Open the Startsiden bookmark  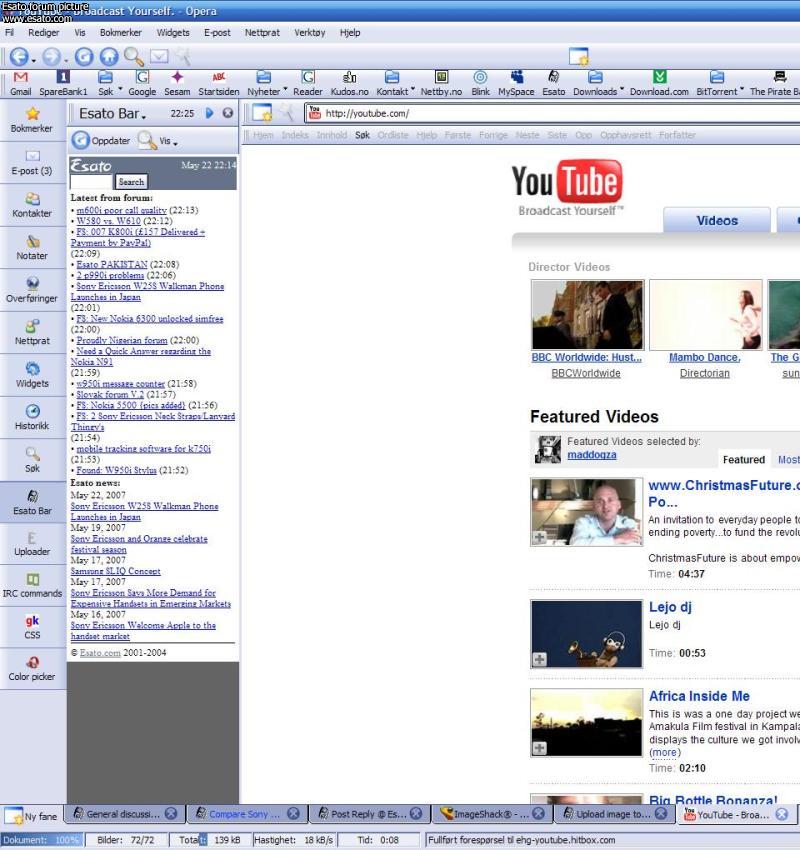[x=218, y=83]
